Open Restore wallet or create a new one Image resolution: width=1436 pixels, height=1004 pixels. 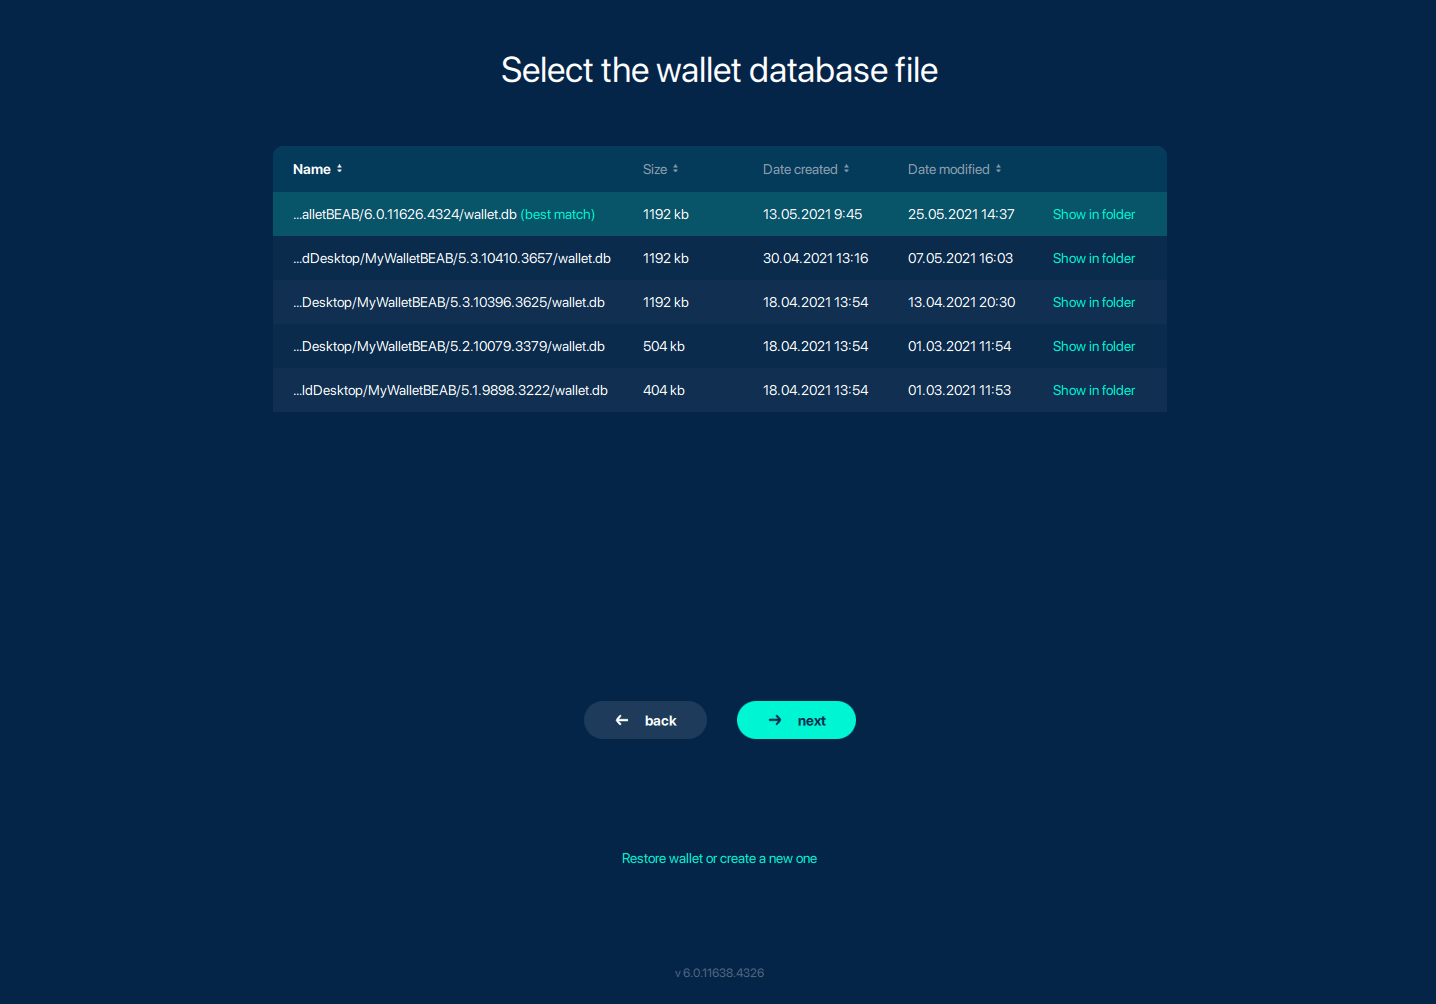coord(719,858)
